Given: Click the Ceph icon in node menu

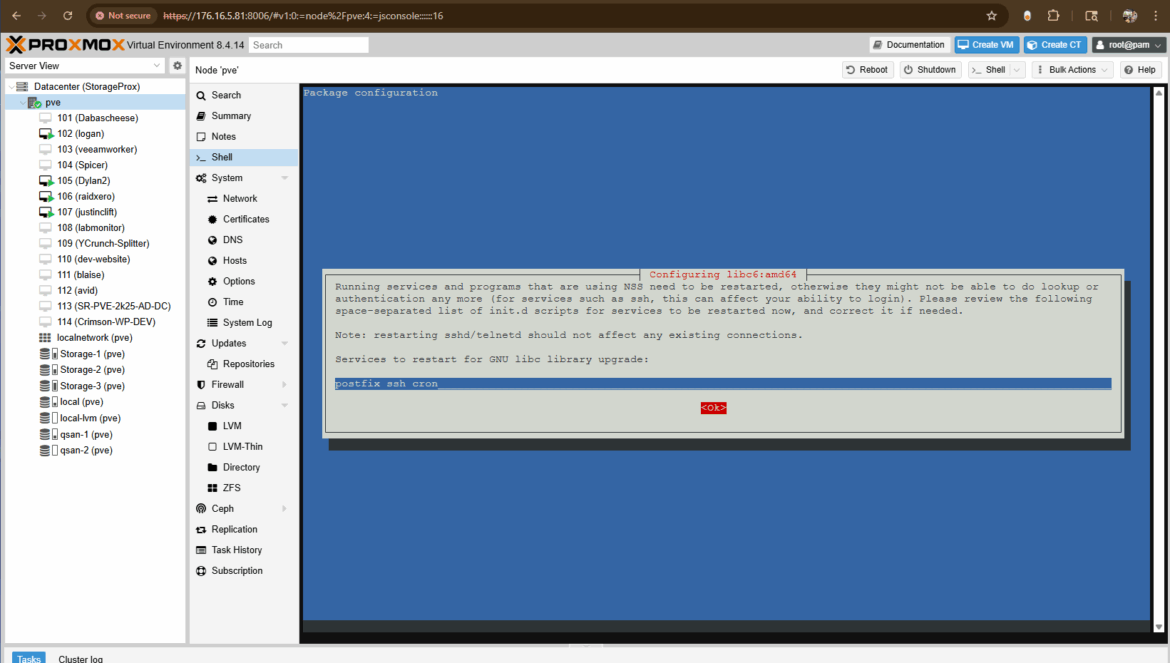Looking at the screenshot, I should [201, 509].
